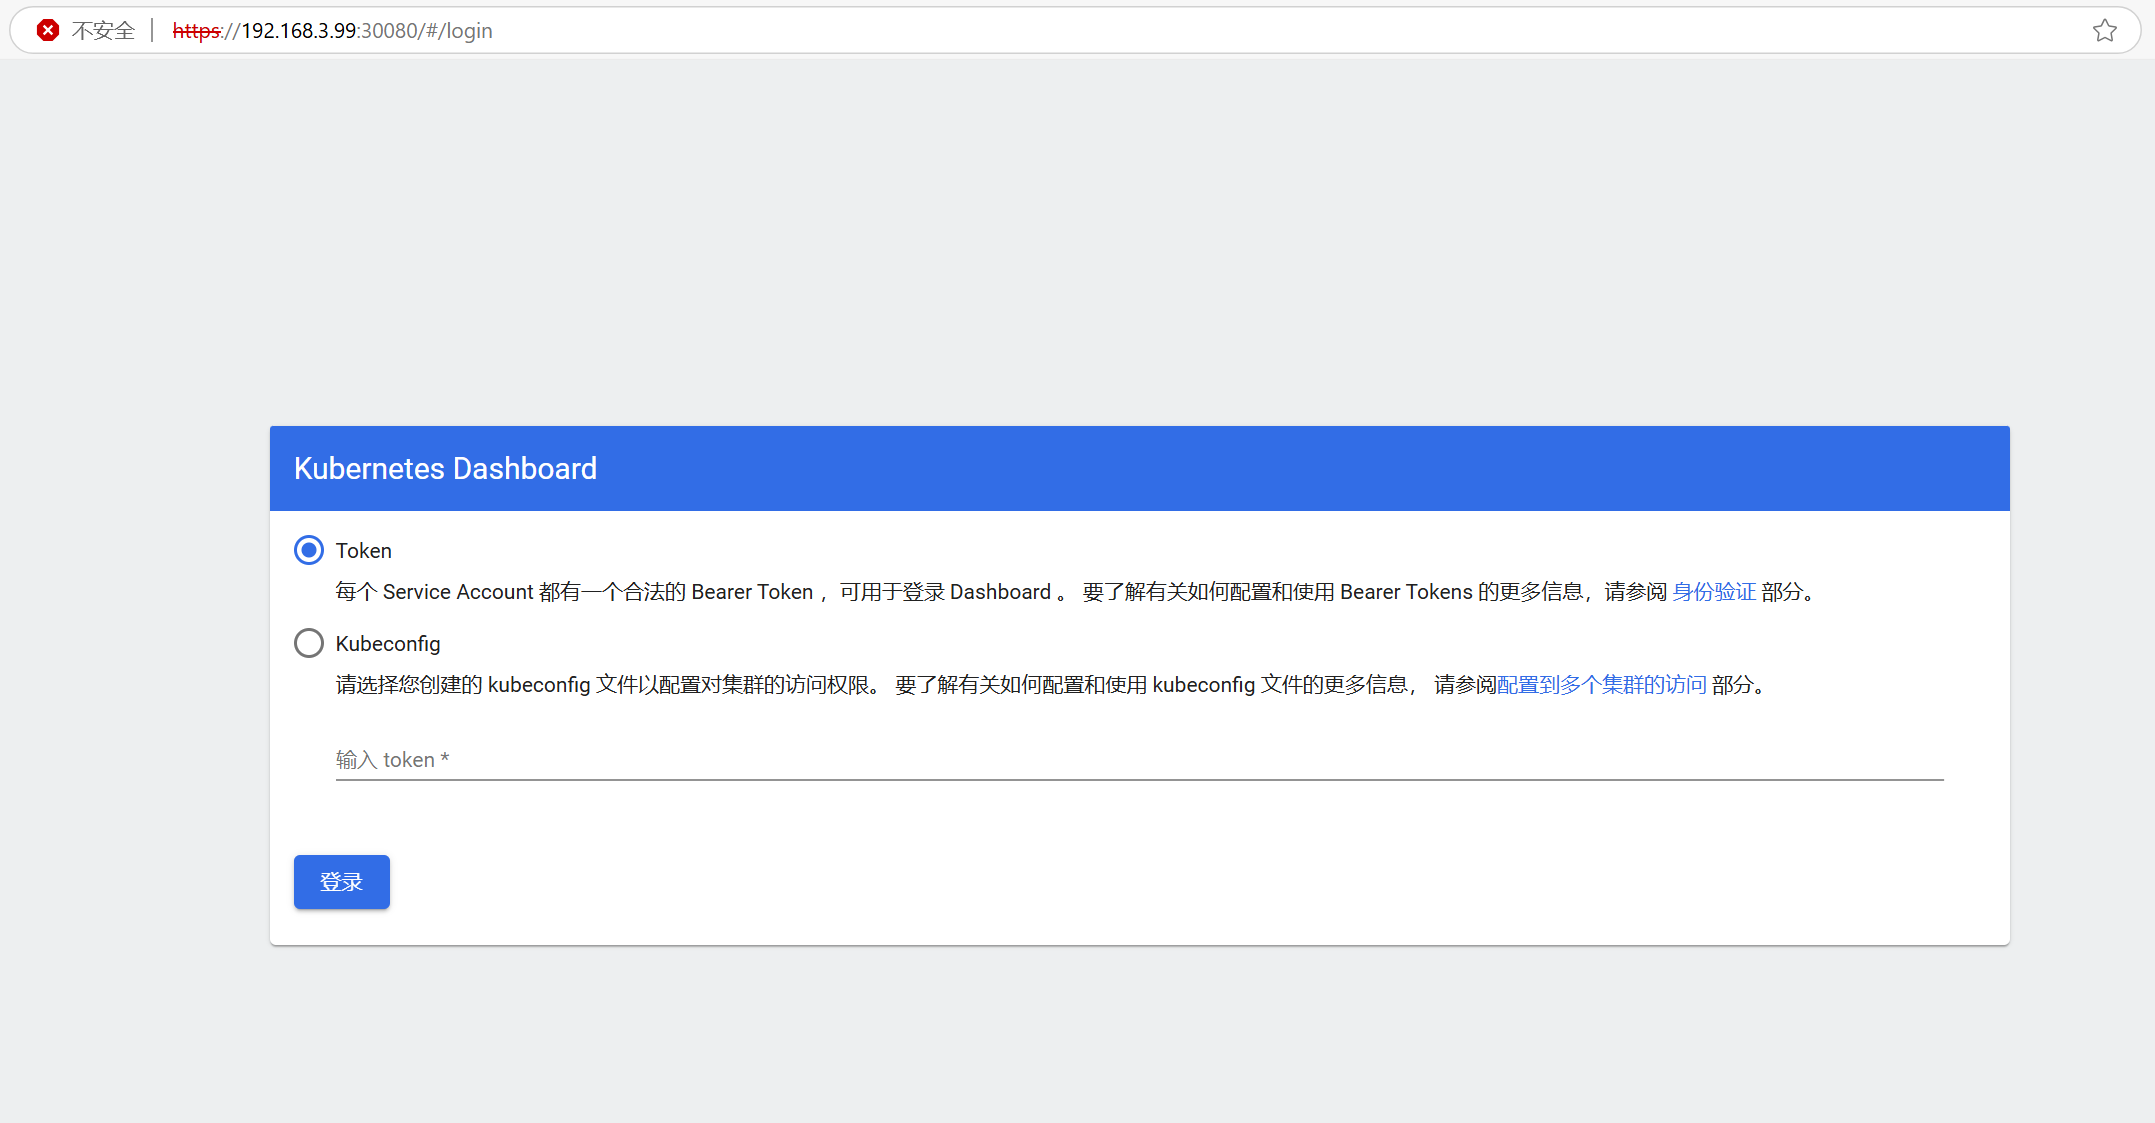Open the 配置到多个集群的访问 link
Screen dimensions: 2155x1123
pos(1601,685)
